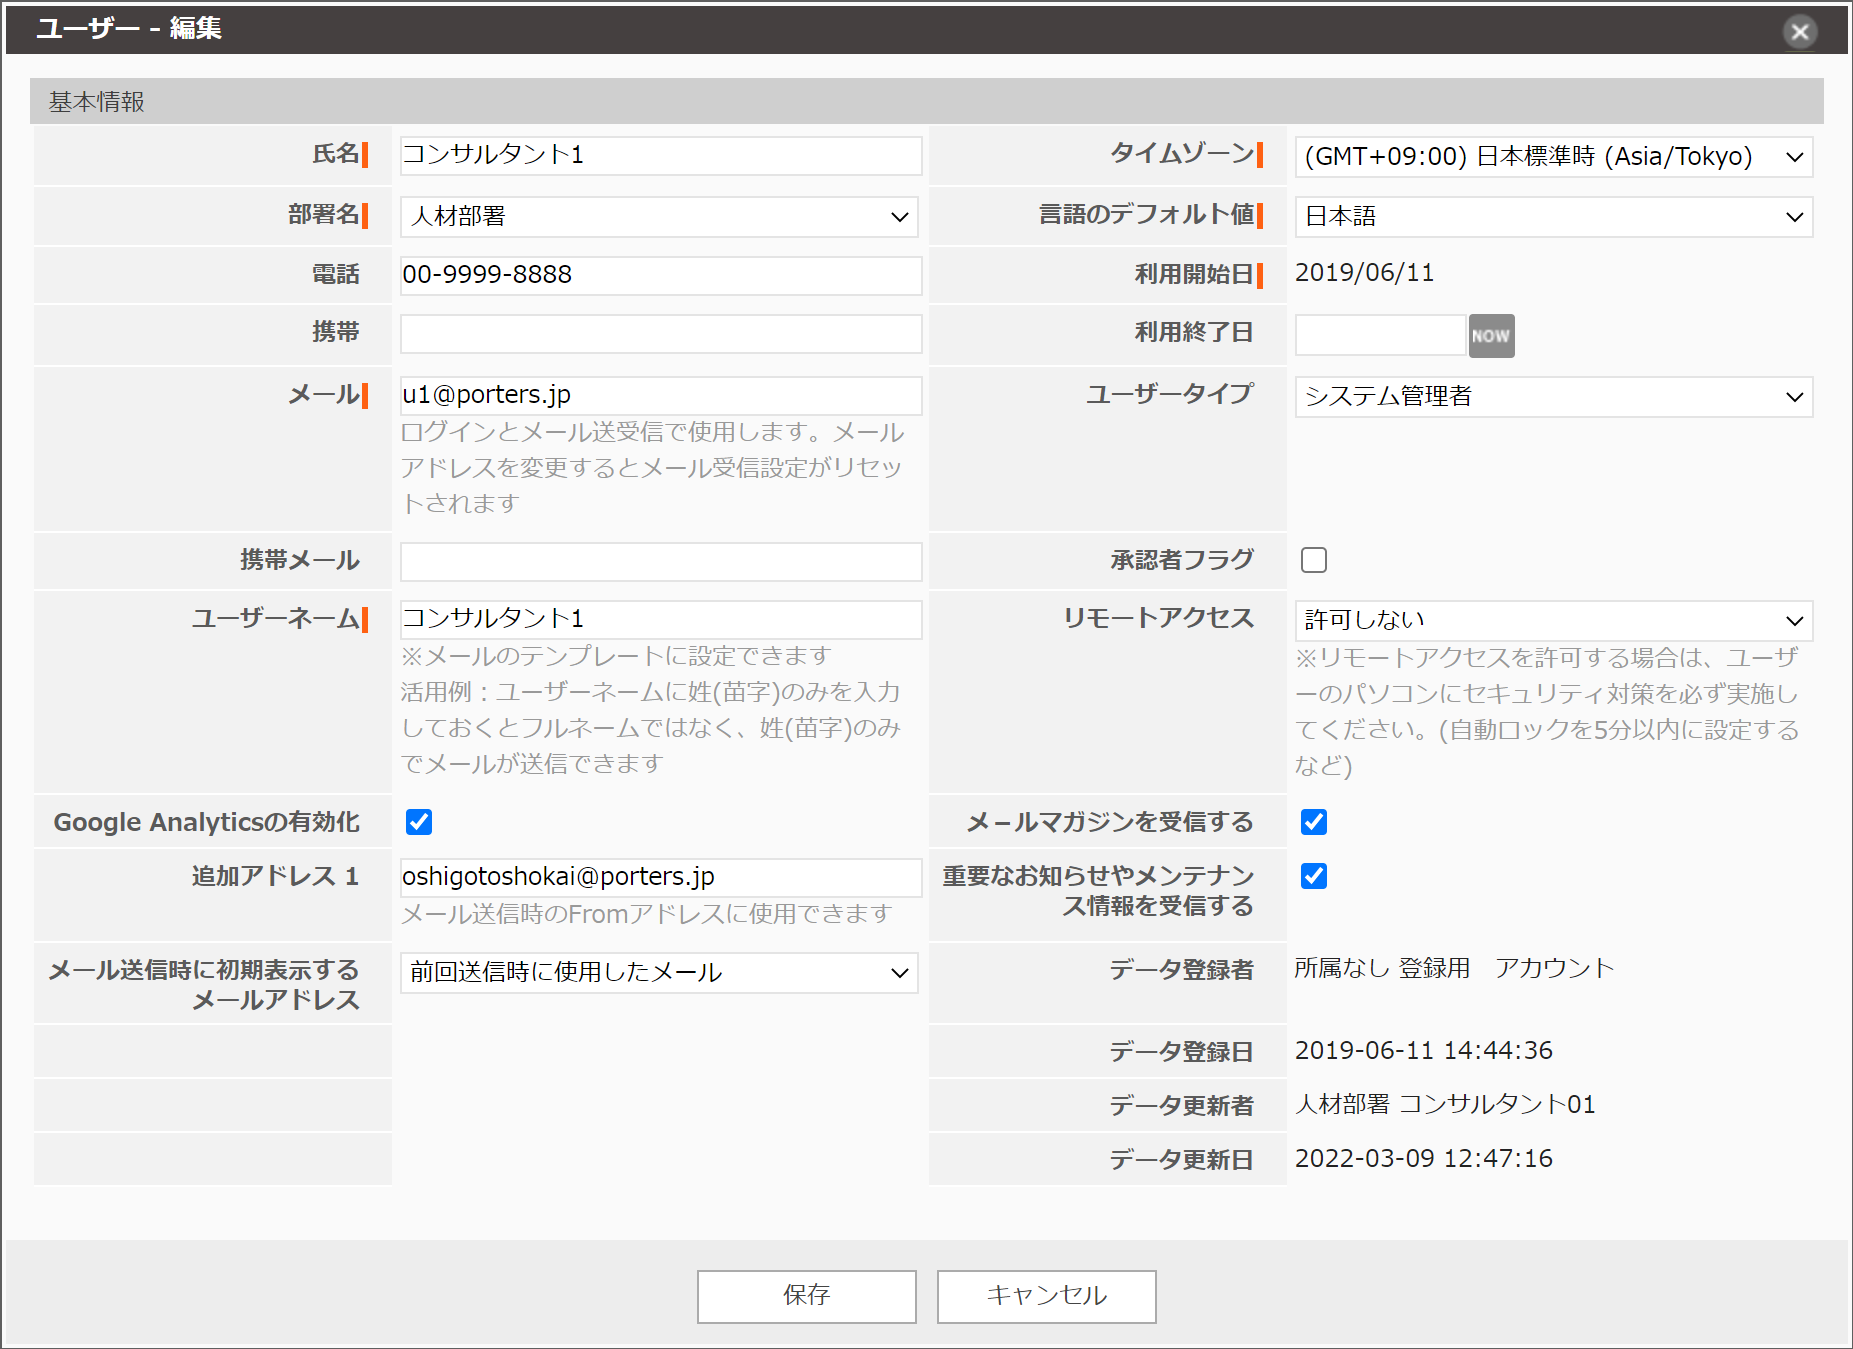Open the メール送信時に初期表示するメールアドレス dropdown

[658, 972]
